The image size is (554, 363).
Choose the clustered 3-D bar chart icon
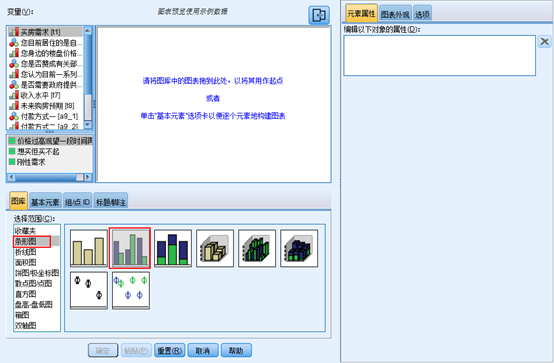click(257, 248)
